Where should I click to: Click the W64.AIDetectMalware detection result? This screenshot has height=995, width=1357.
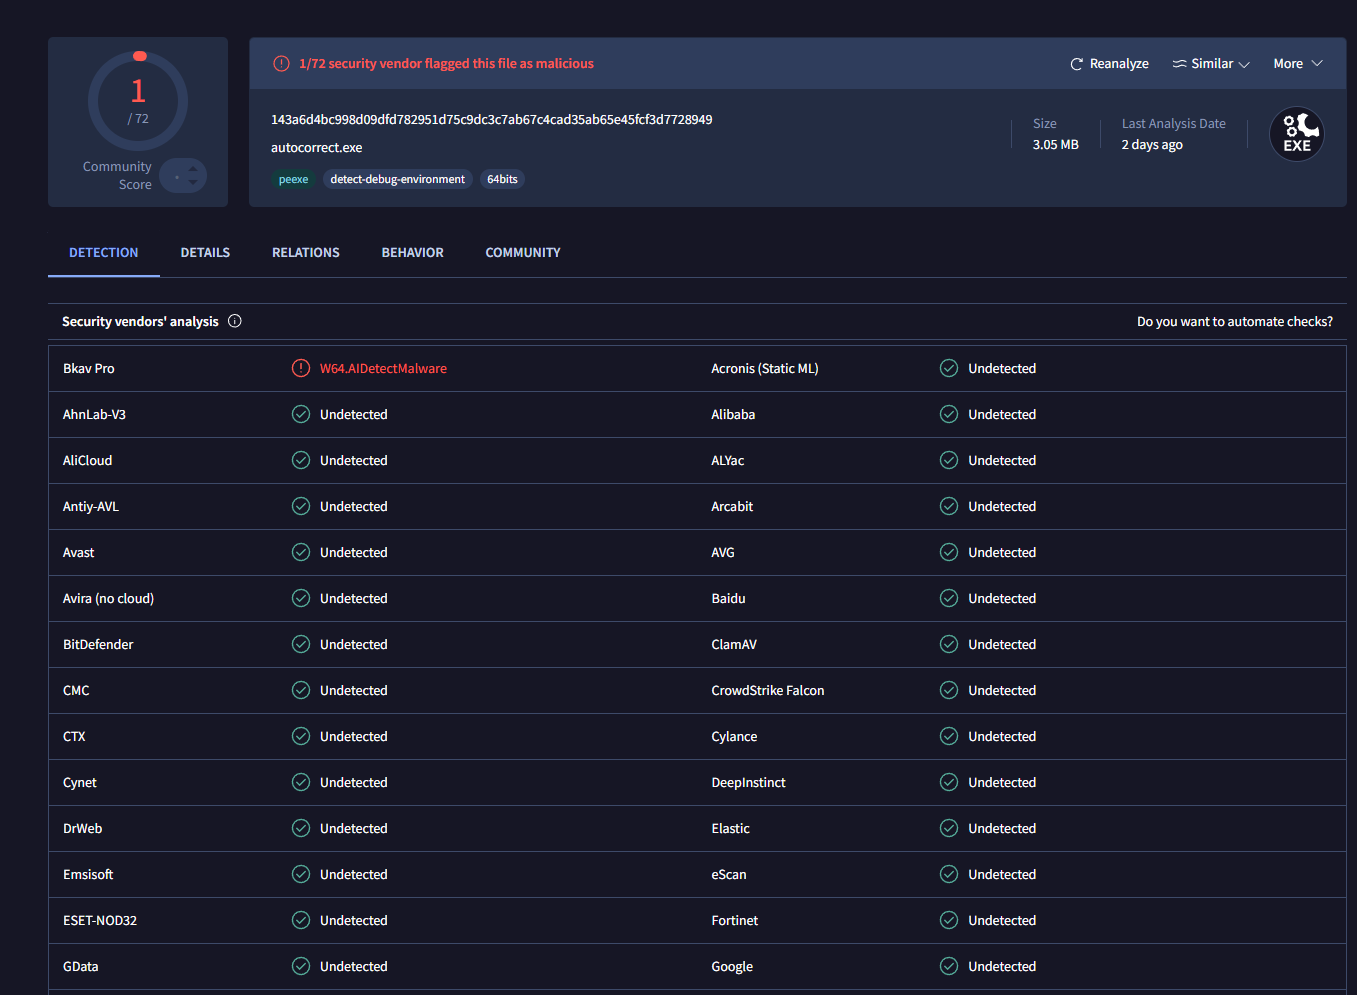(x=383, y=369)
